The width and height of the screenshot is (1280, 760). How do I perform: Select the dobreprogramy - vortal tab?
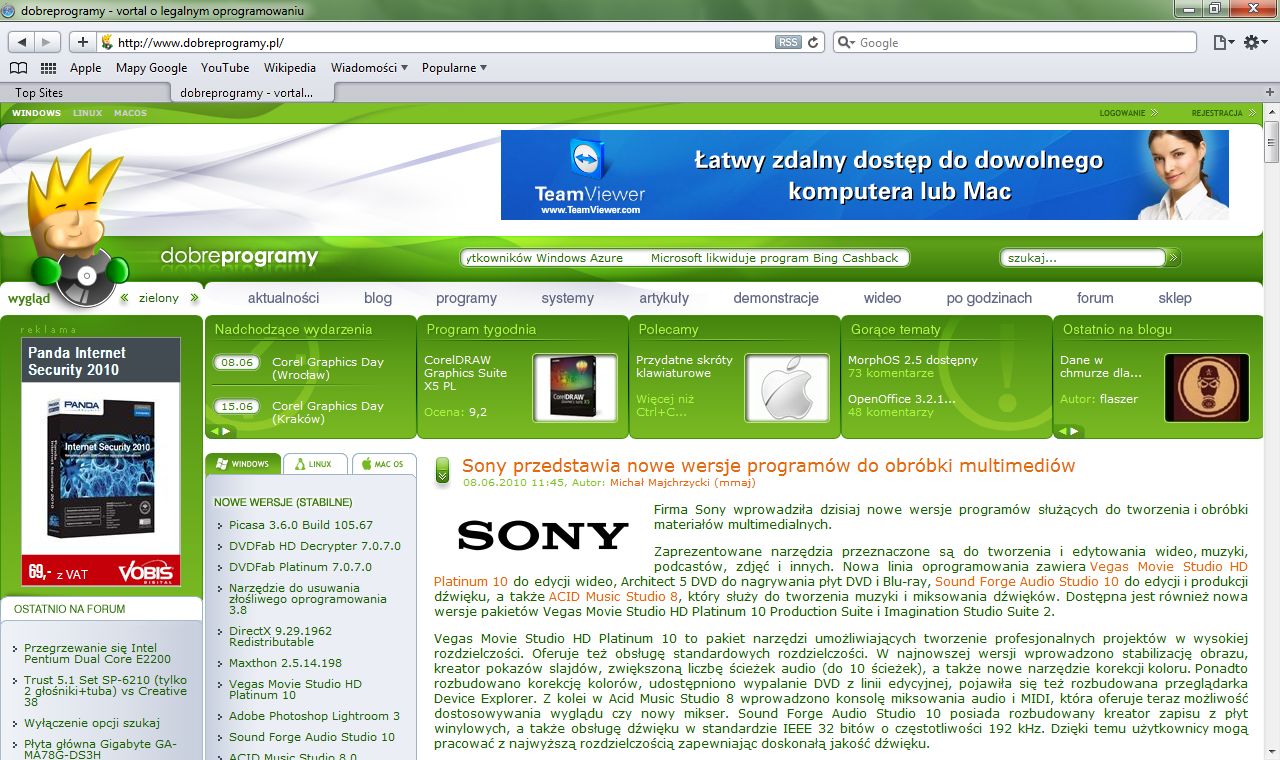pyautogui.click(x=252, y=93)
